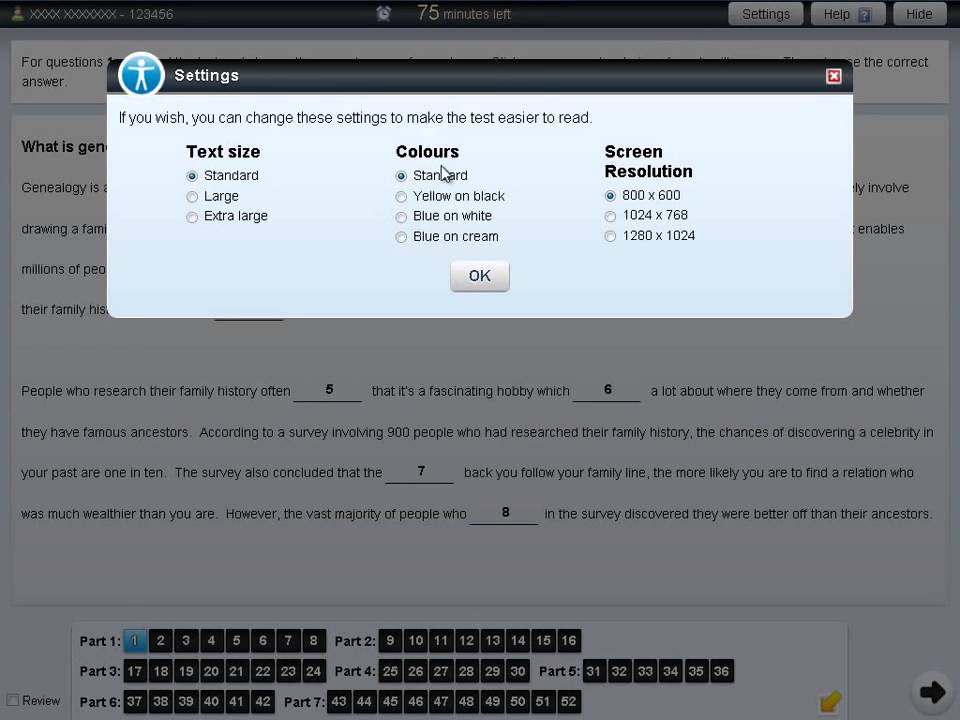This screenshot has height=720, width=960.
Task: Click the accessibility icon in Settings header
Action: click(x=141, y=75)
